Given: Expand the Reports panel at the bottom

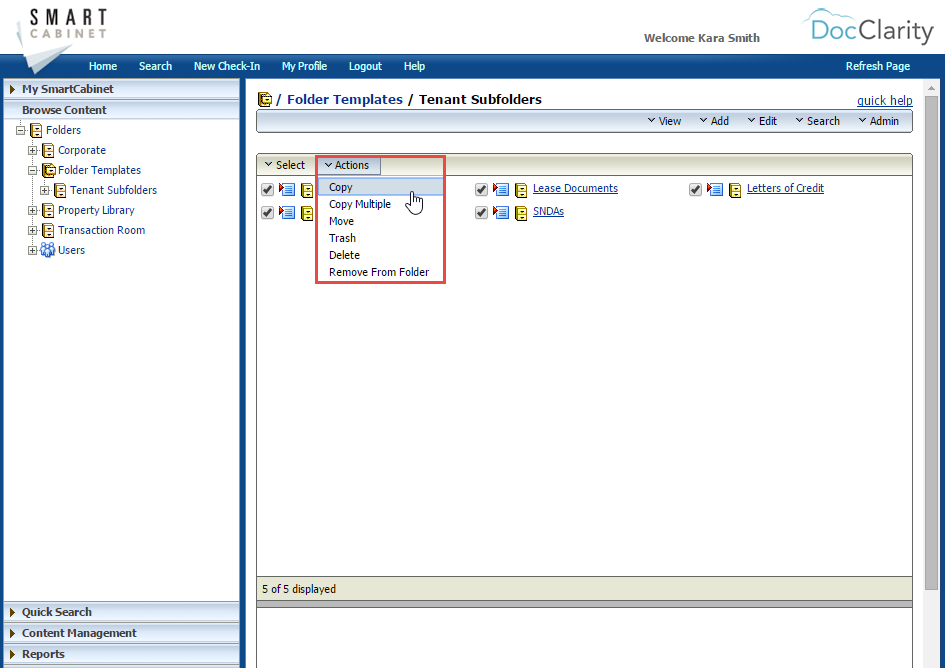Looking at the screenshot, I should [43, 654].
